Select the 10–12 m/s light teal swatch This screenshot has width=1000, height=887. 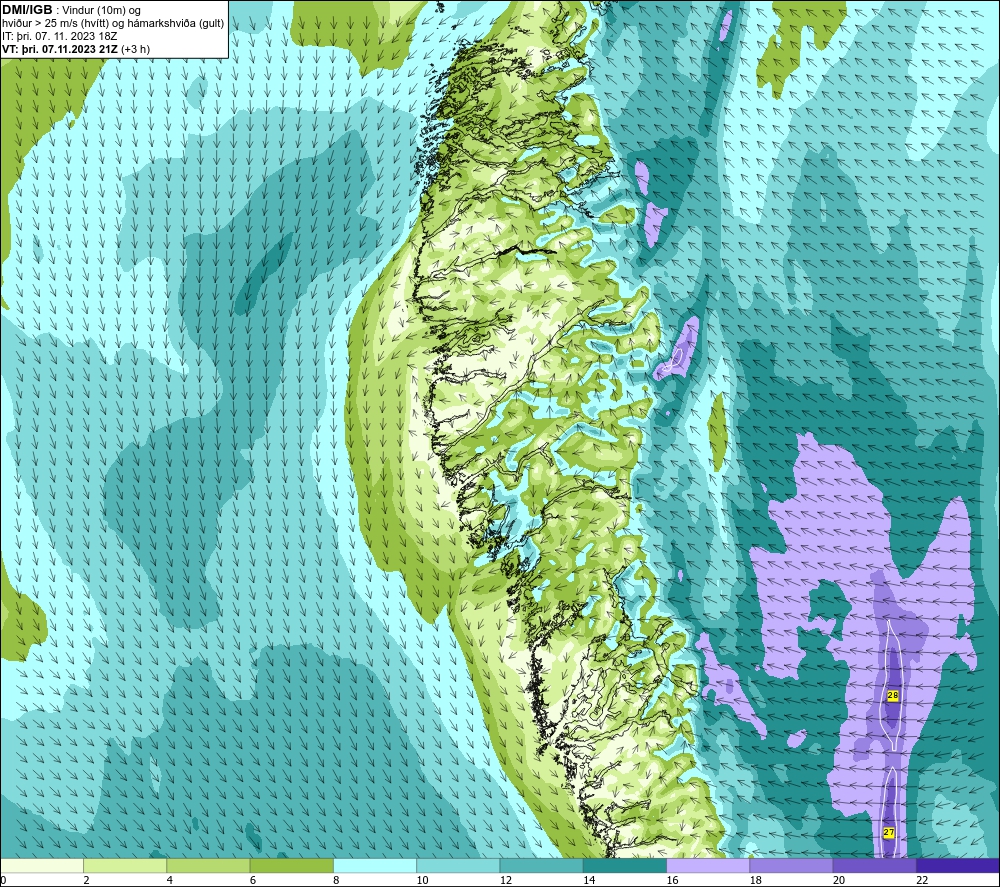(458, 865)
